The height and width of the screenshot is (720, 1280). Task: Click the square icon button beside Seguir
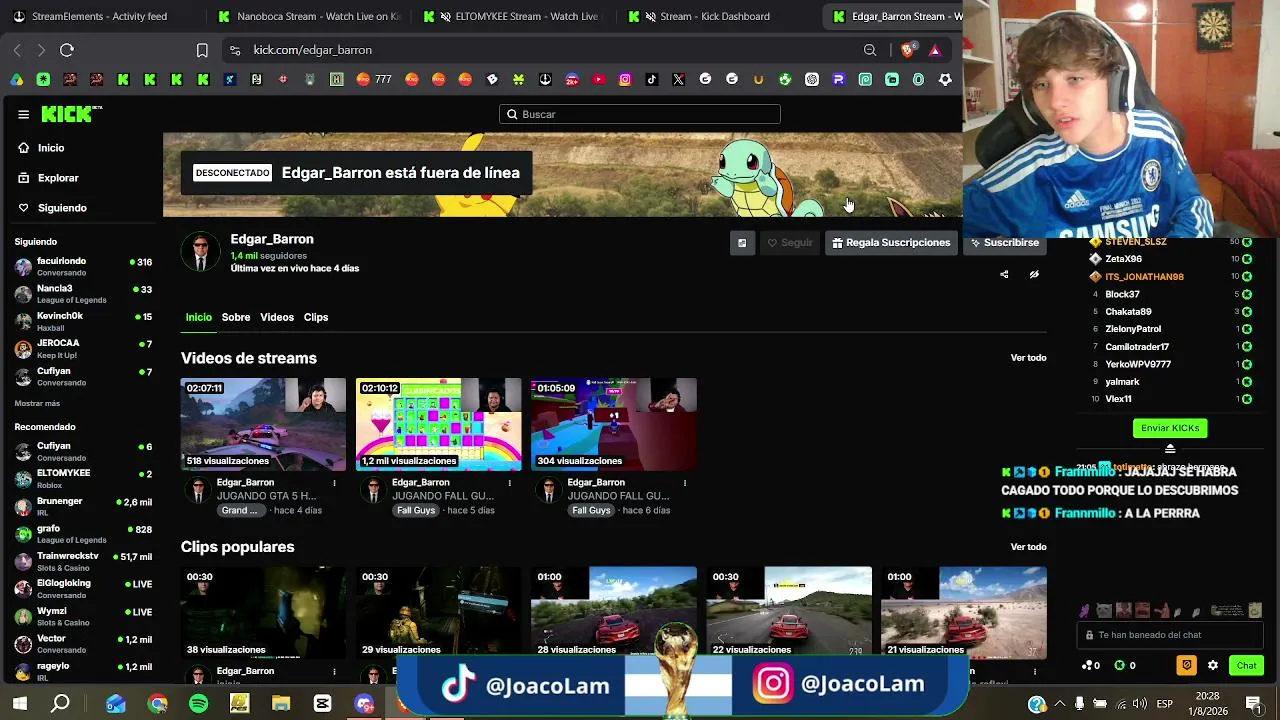point(742,243)
